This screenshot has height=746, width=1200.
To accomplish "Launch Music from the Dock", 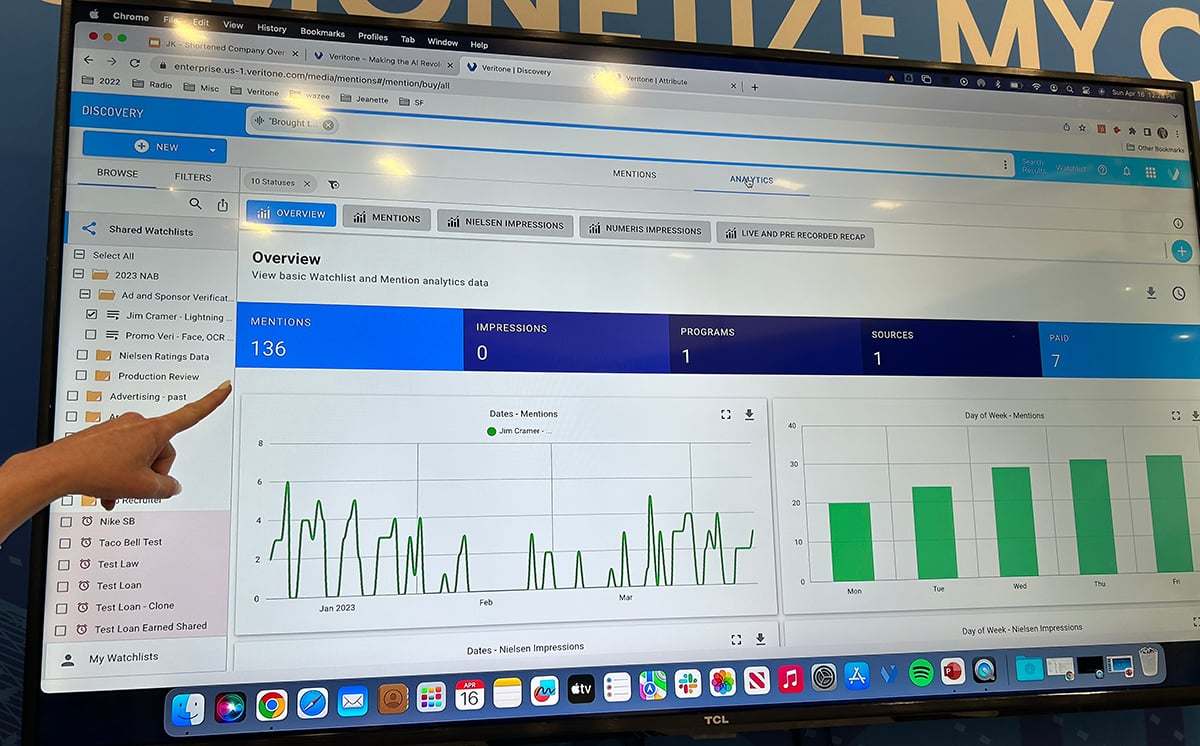I will [x=790, y=680].
